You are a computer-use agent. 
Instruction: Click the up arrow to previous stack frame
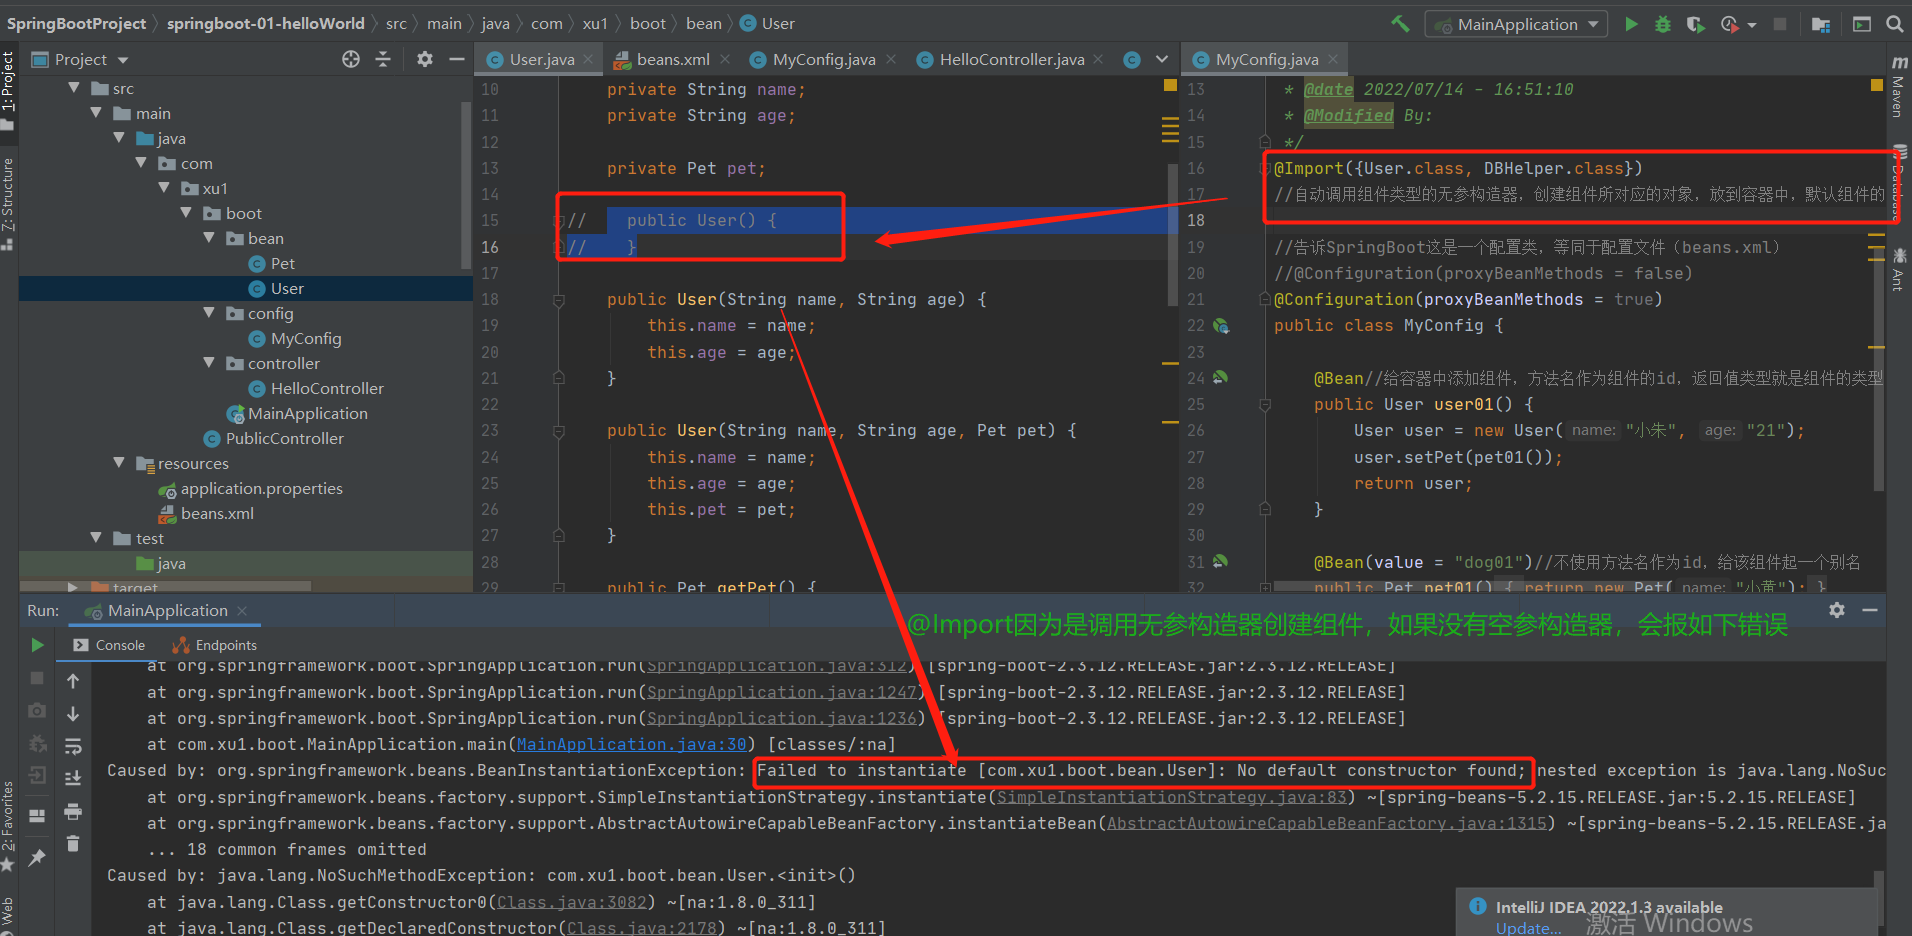tap(73, 681)
